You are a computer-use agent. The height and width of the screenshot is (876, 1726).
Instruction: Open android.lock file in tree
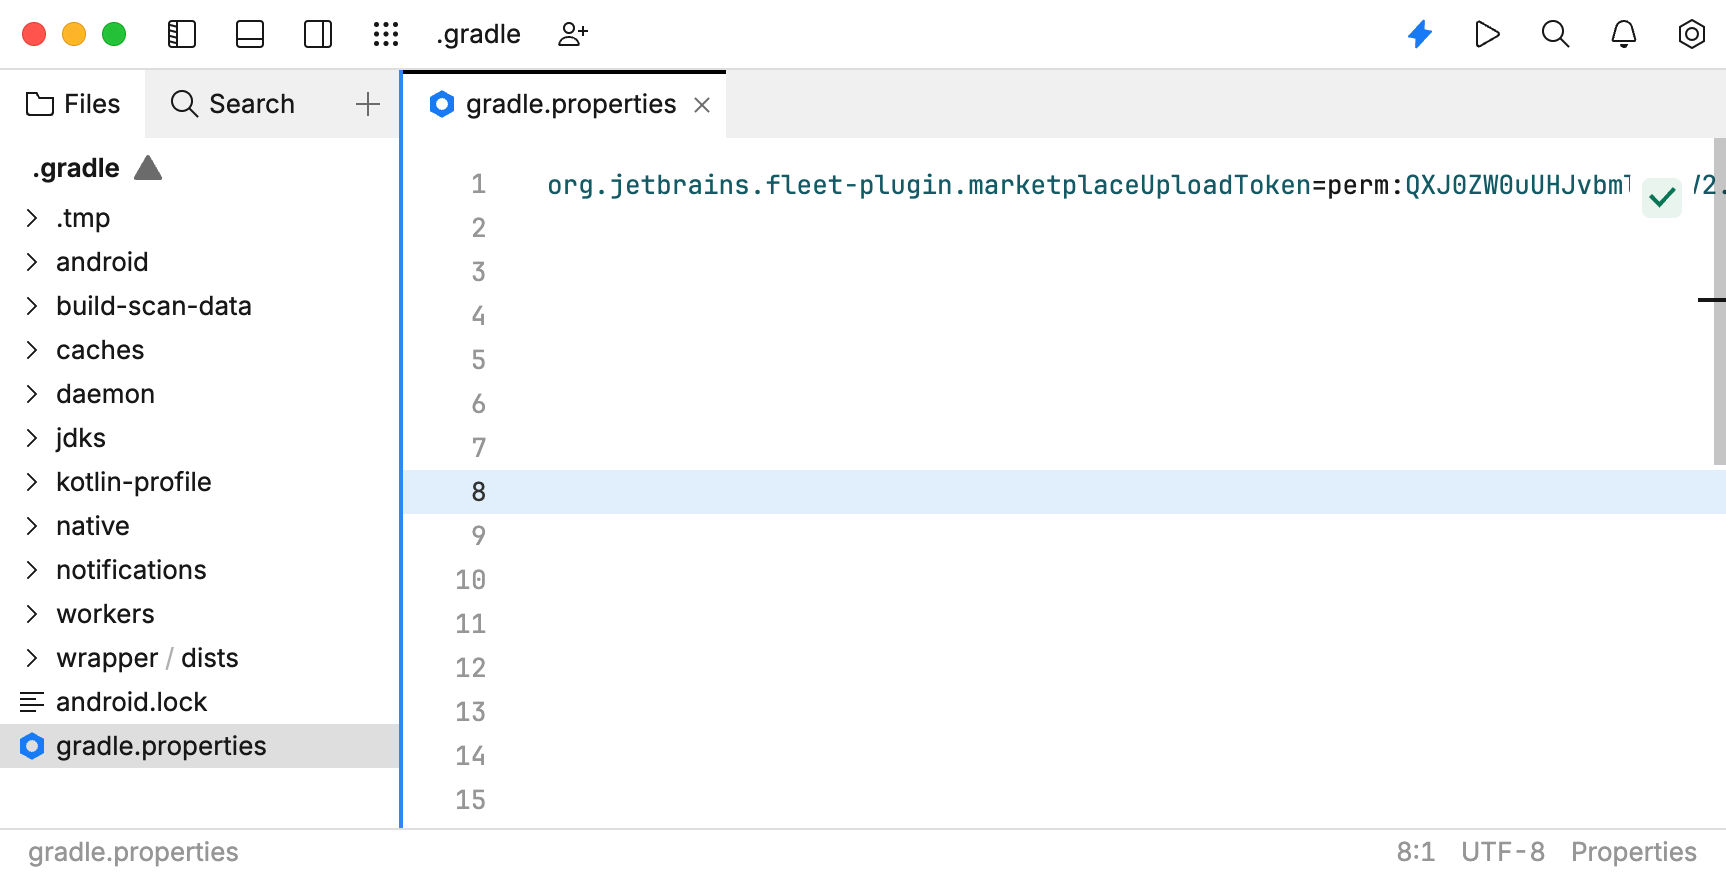[x=131, y=702]
